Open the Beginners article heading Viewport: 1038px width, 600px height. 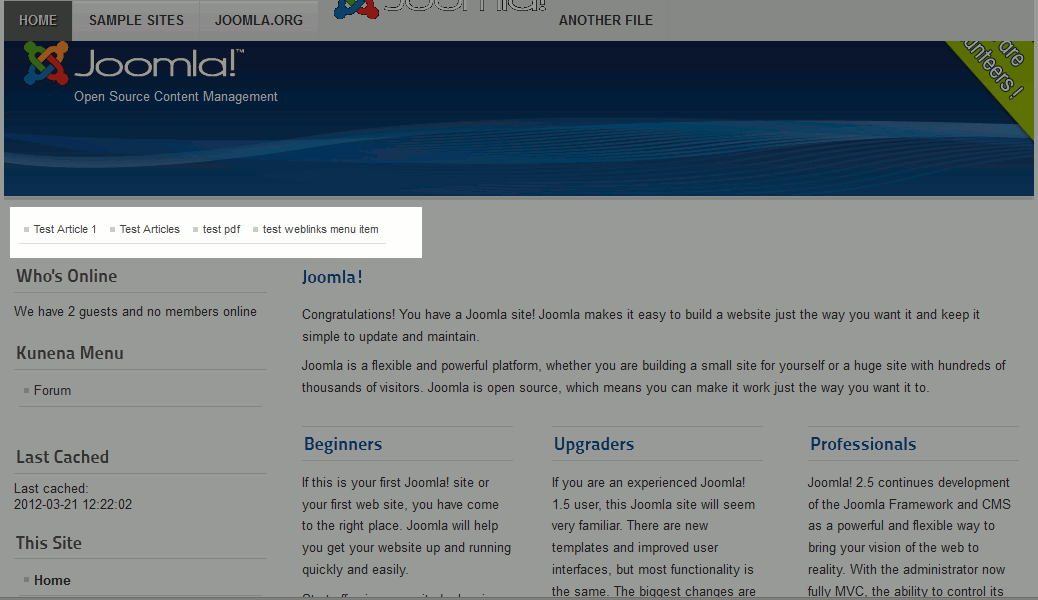[x=343, y=444]
